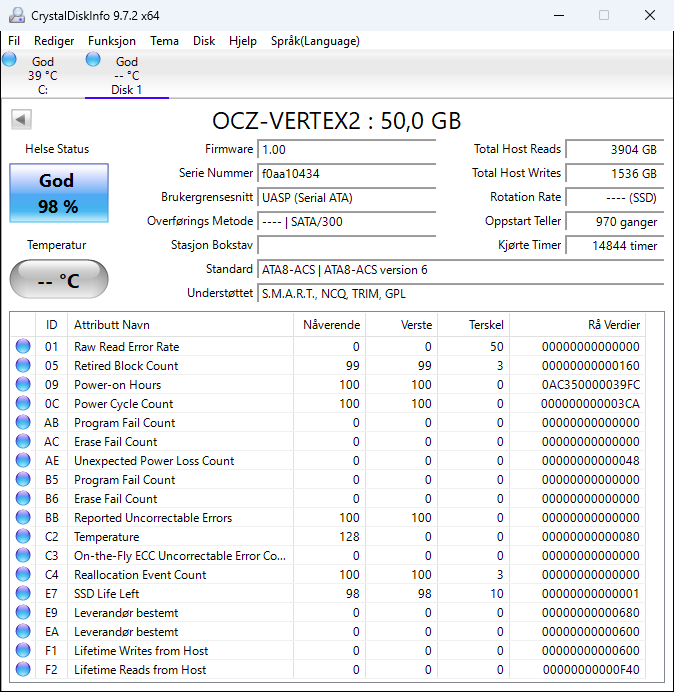Screen dimensions: 674x692
Task: Click the Total Host Writes 1536 GB value
Action: (614, 173)
